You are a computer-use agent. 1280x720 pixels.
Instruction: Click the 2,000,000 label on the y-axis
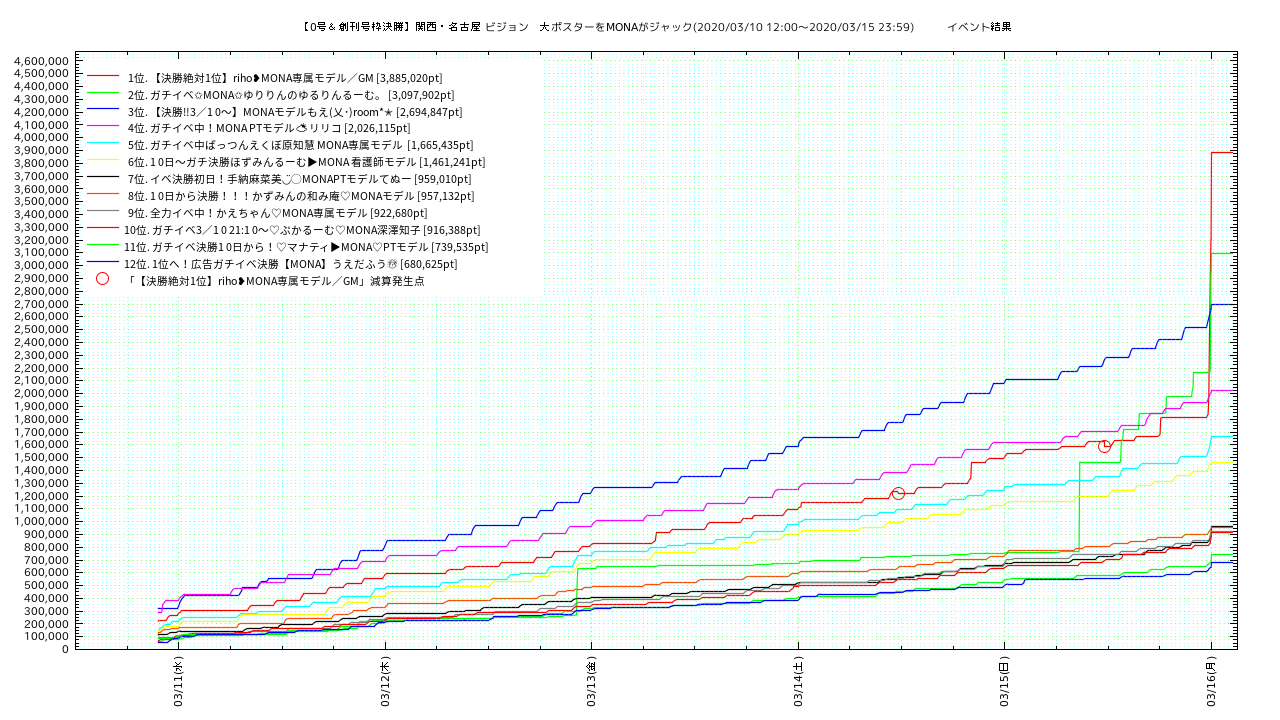pos(40,393)
